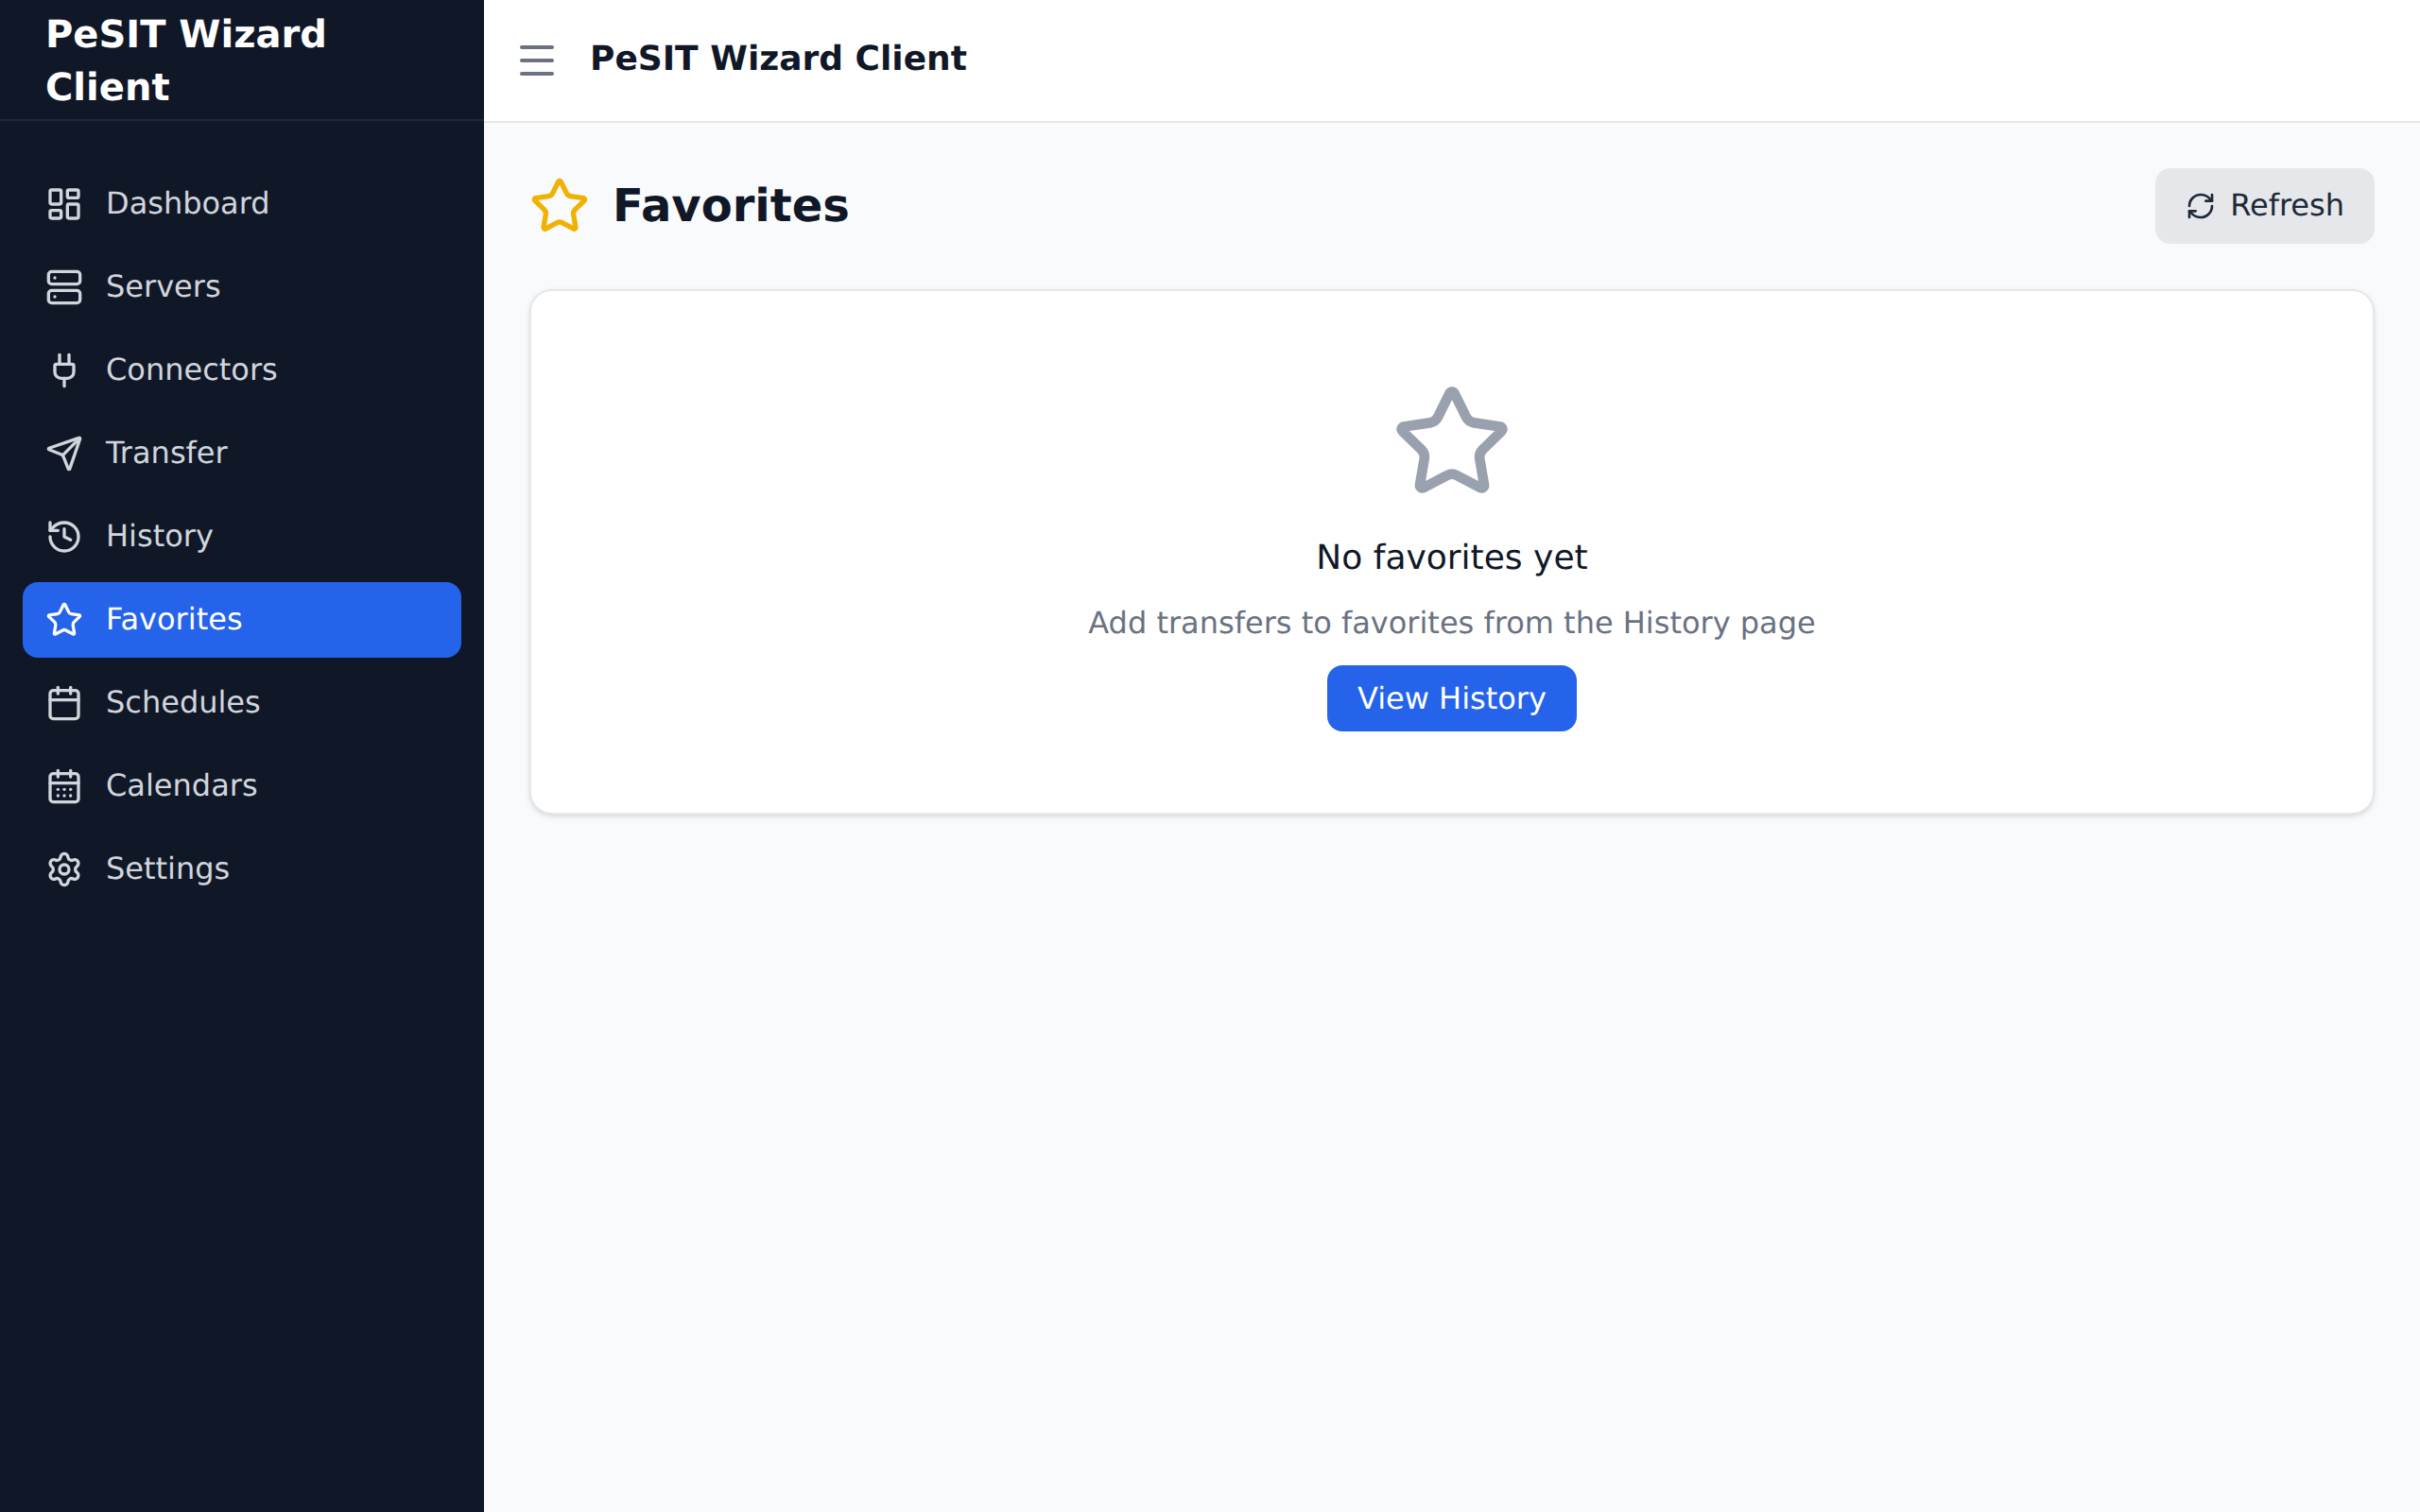
Task: Click the yellow star beside Favorites heading
Action: 559,206
